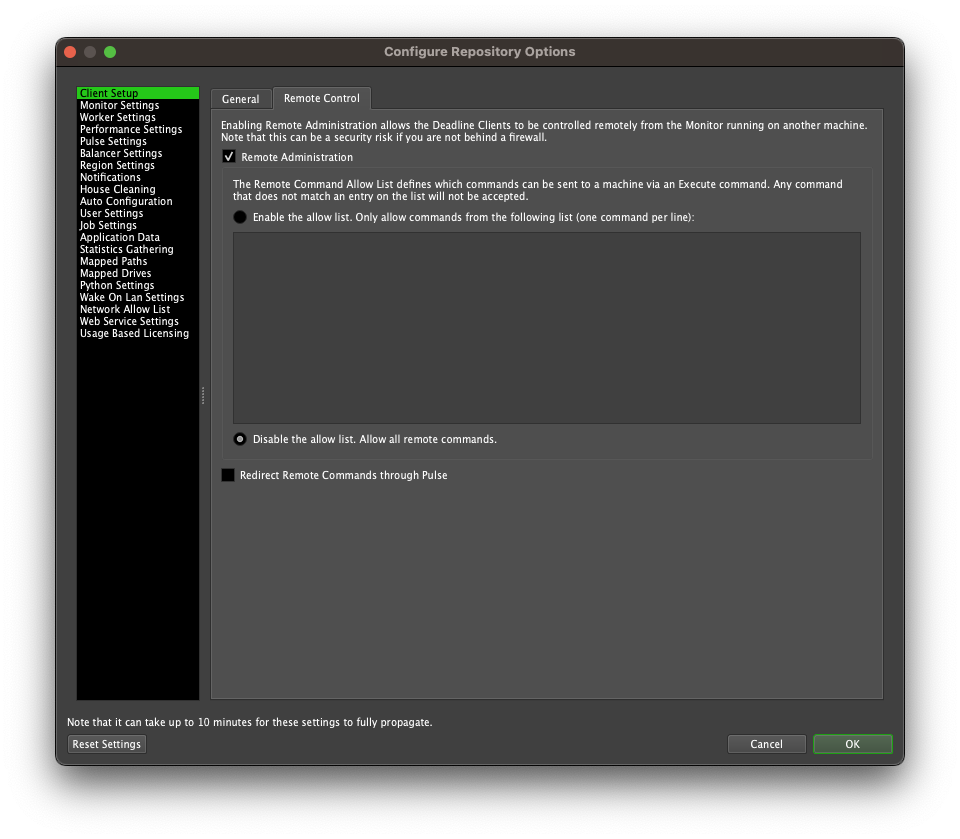Select Monitor Settings in the sidebar
Image resolution: width=960 pixels, height=839 pixels.
pyautogui.click(x=119, y=105)
